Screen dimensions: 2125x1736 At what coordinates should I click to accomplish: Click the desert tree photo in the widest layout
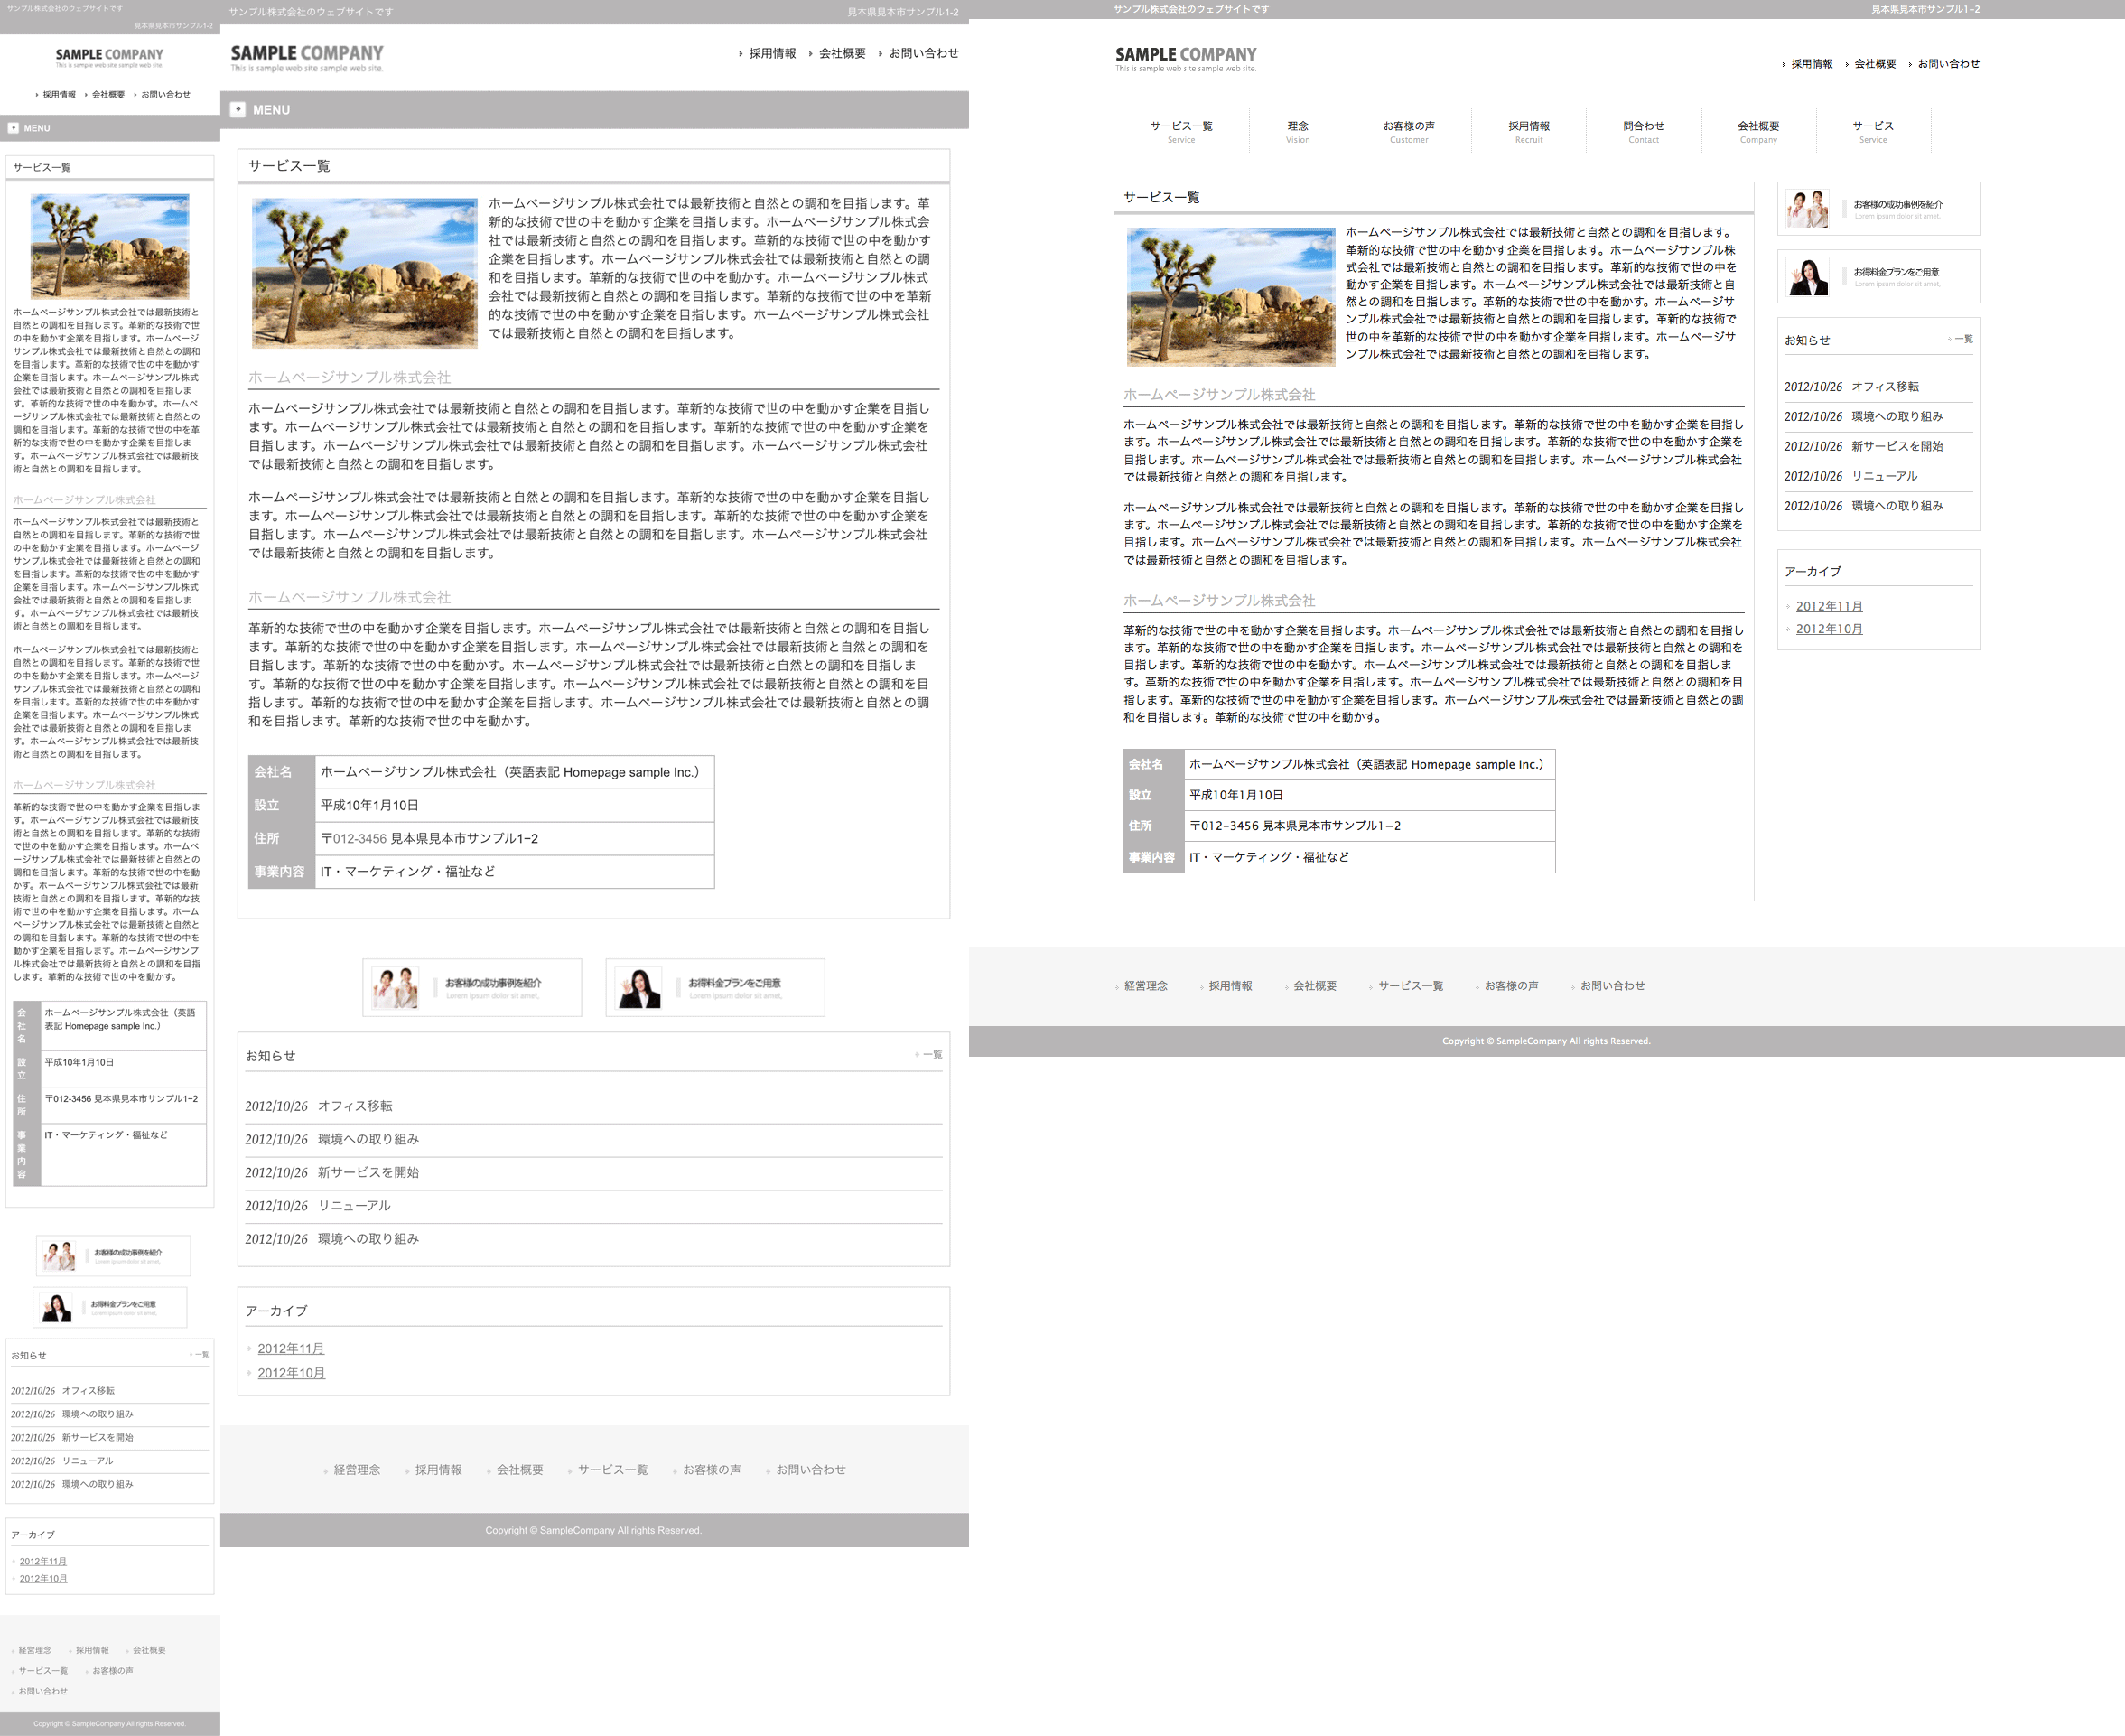coord(1230,296)
